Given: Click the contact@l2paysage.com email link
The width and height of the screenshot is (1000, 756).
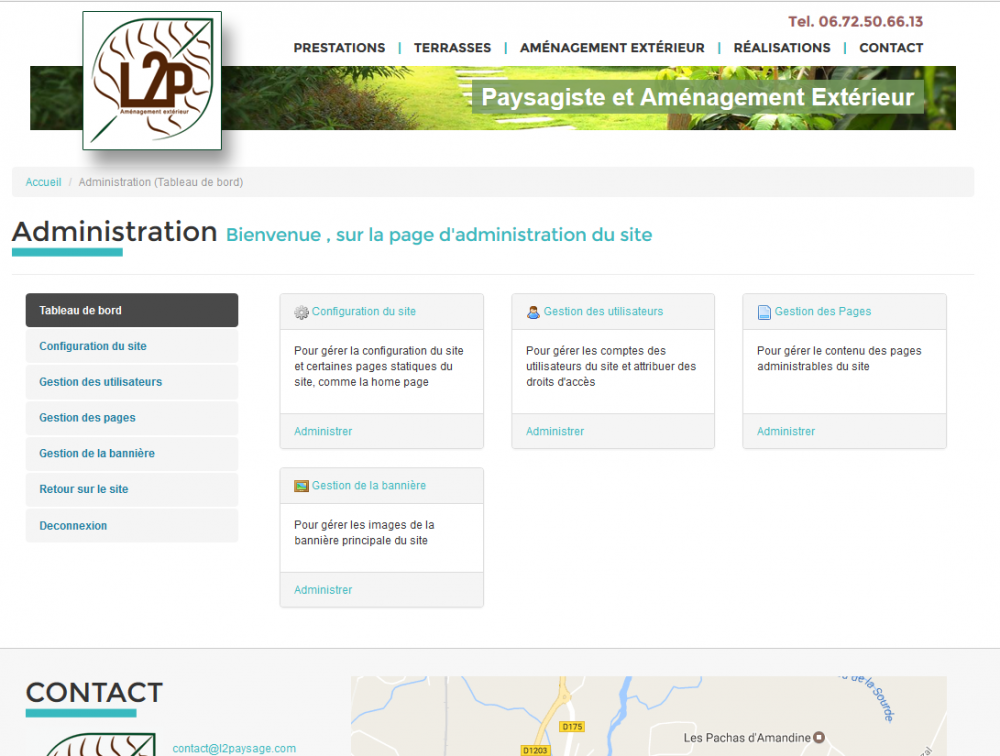Looking at the screenshot, I should tap(234, 748).
